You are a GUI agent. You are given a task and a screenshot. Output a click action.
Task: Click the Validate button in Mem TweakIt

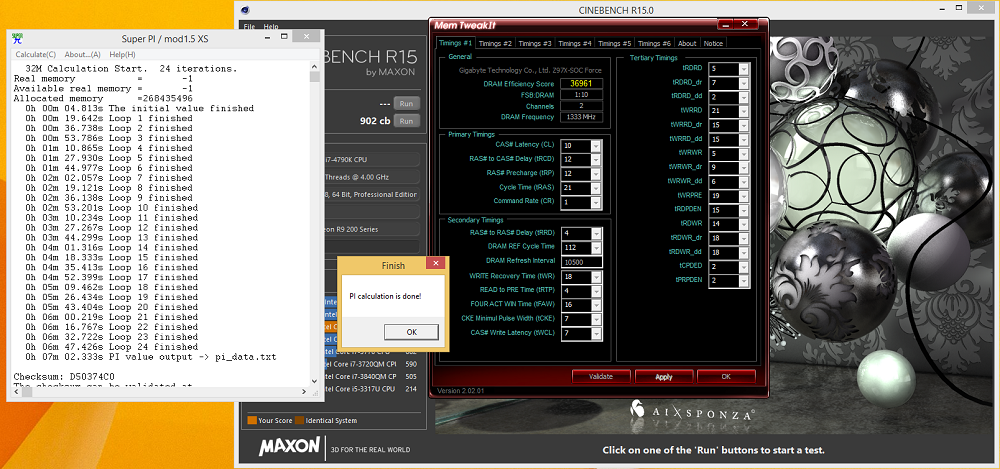[601, 376]
